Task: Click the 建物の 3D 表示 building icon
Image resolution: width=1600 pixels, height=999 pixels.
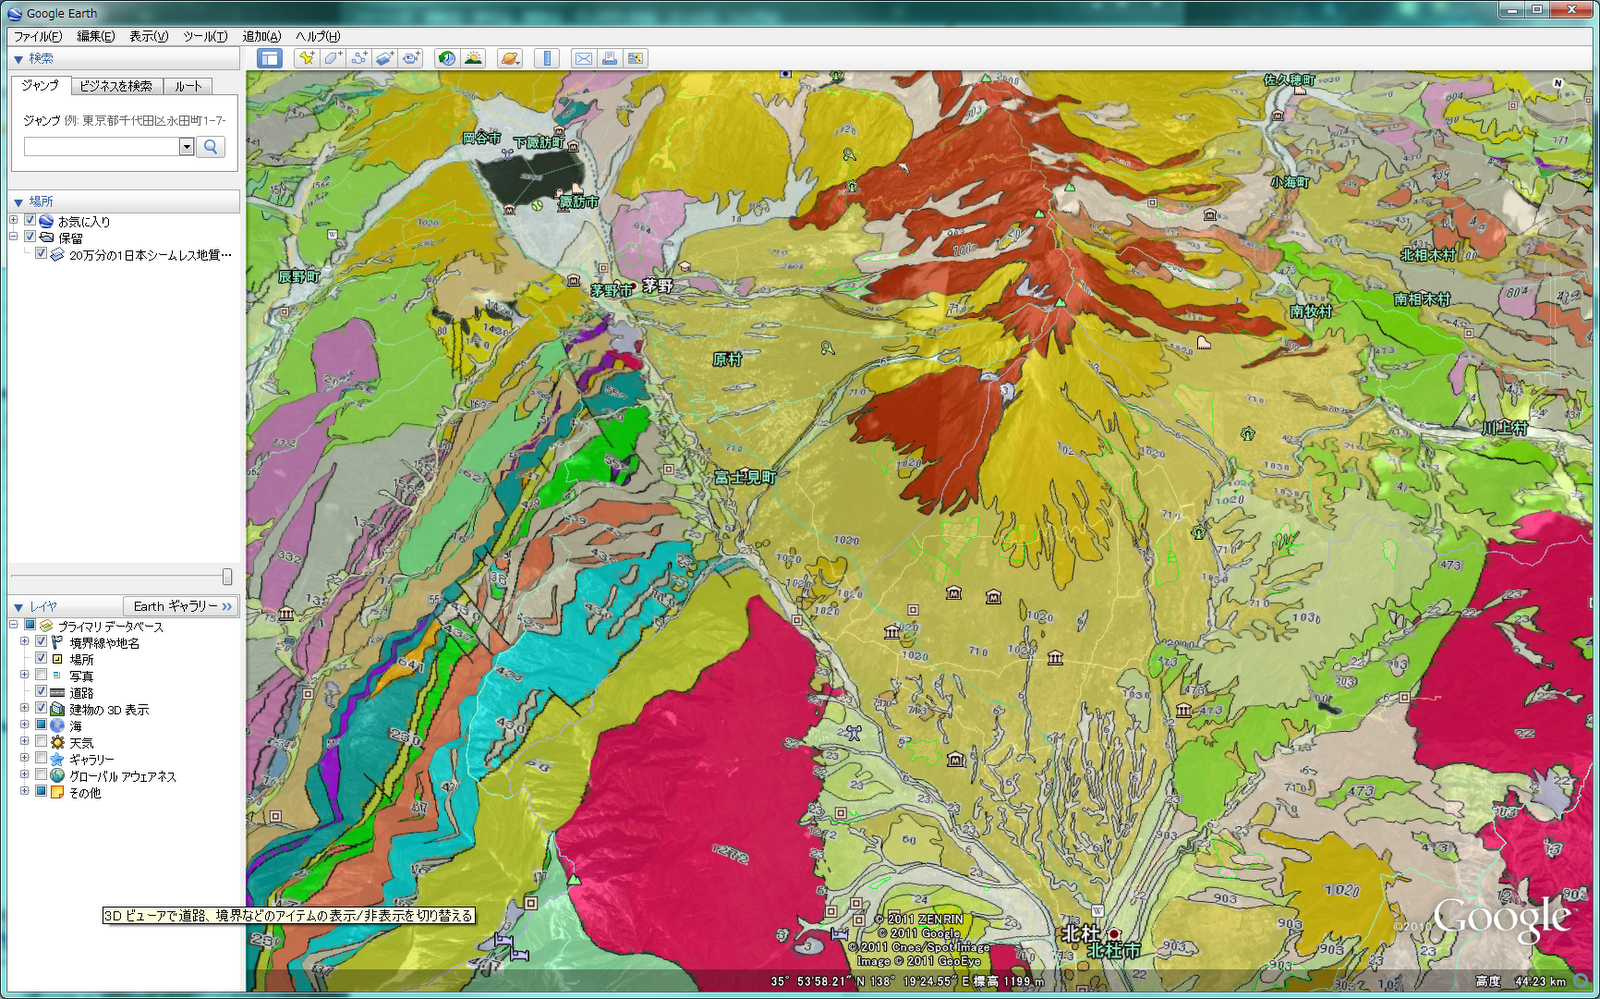Action: 57,709
